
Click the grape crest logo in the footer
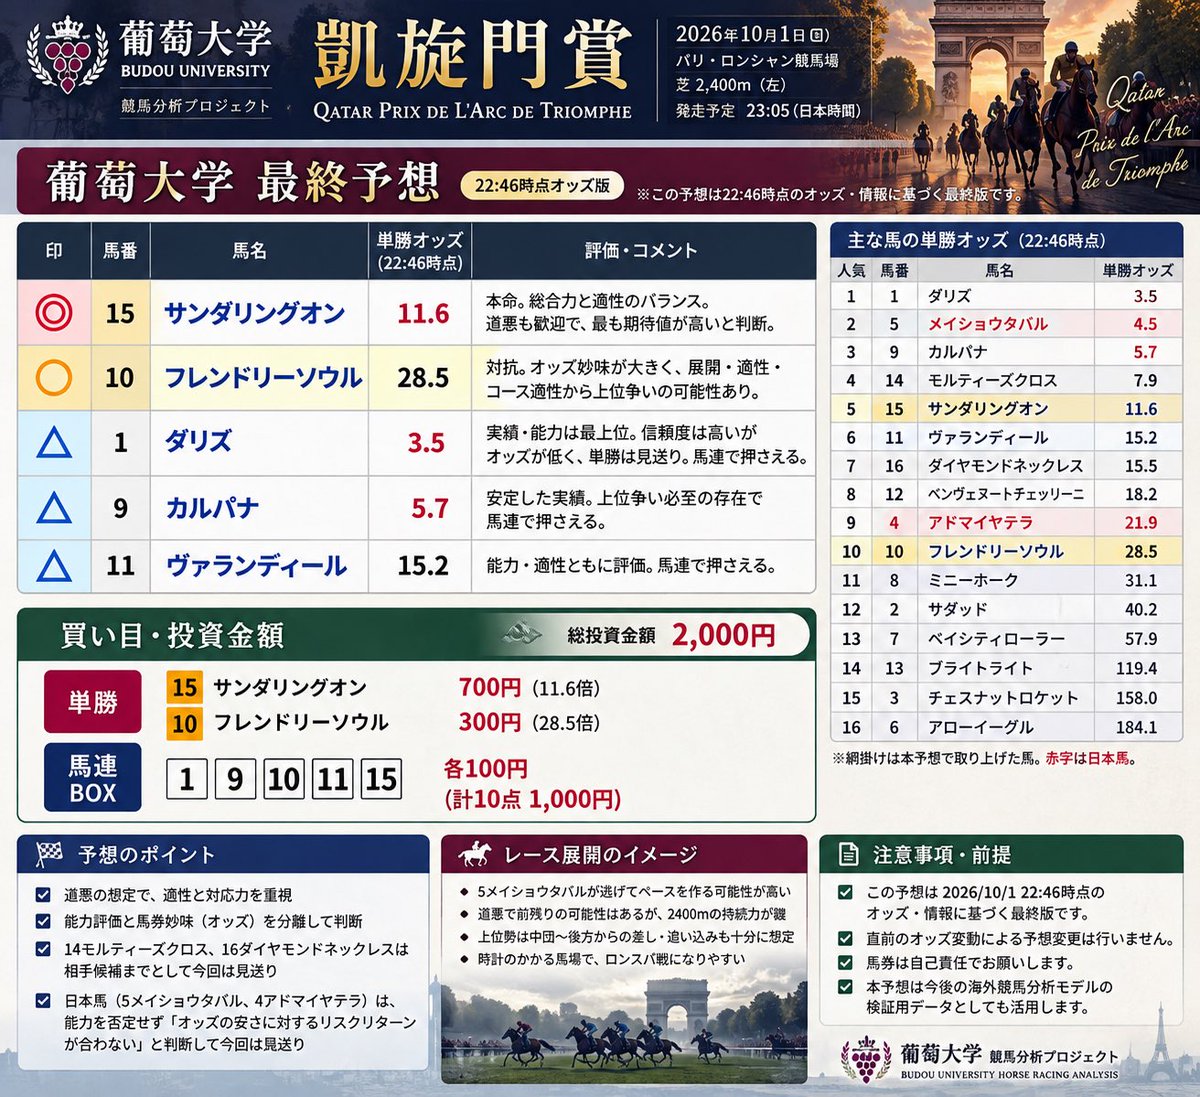(x=866, y=1059)
